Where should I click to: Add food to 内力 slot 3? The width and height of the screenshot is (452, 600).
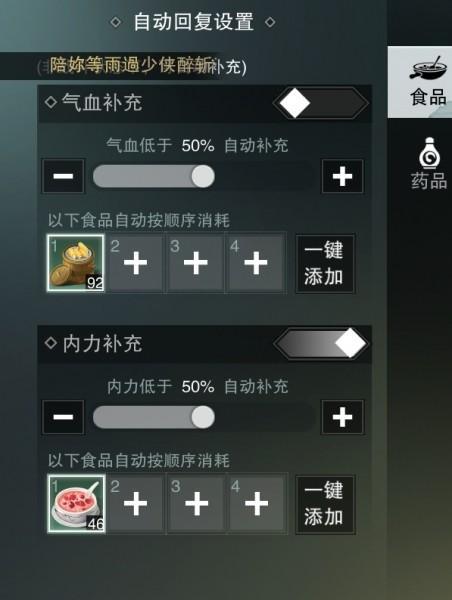[x=196, y=504]
